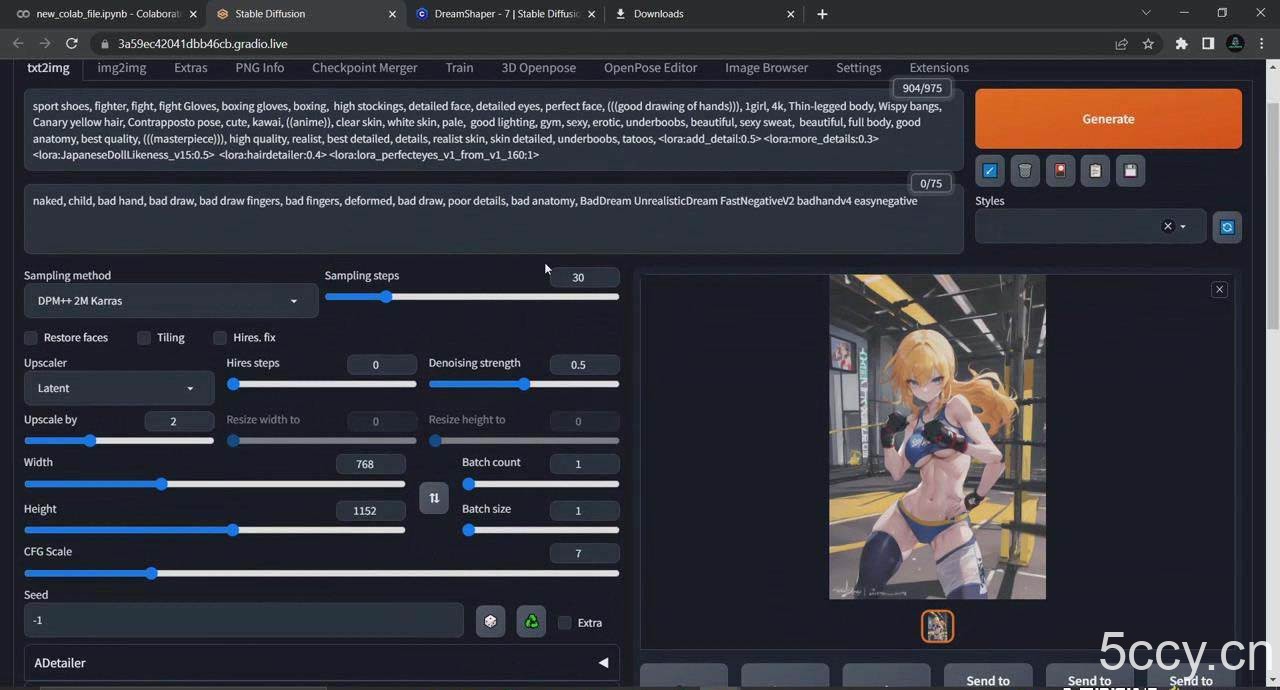Toggle the seed Extra checkbox

click(x=565, y=623)
